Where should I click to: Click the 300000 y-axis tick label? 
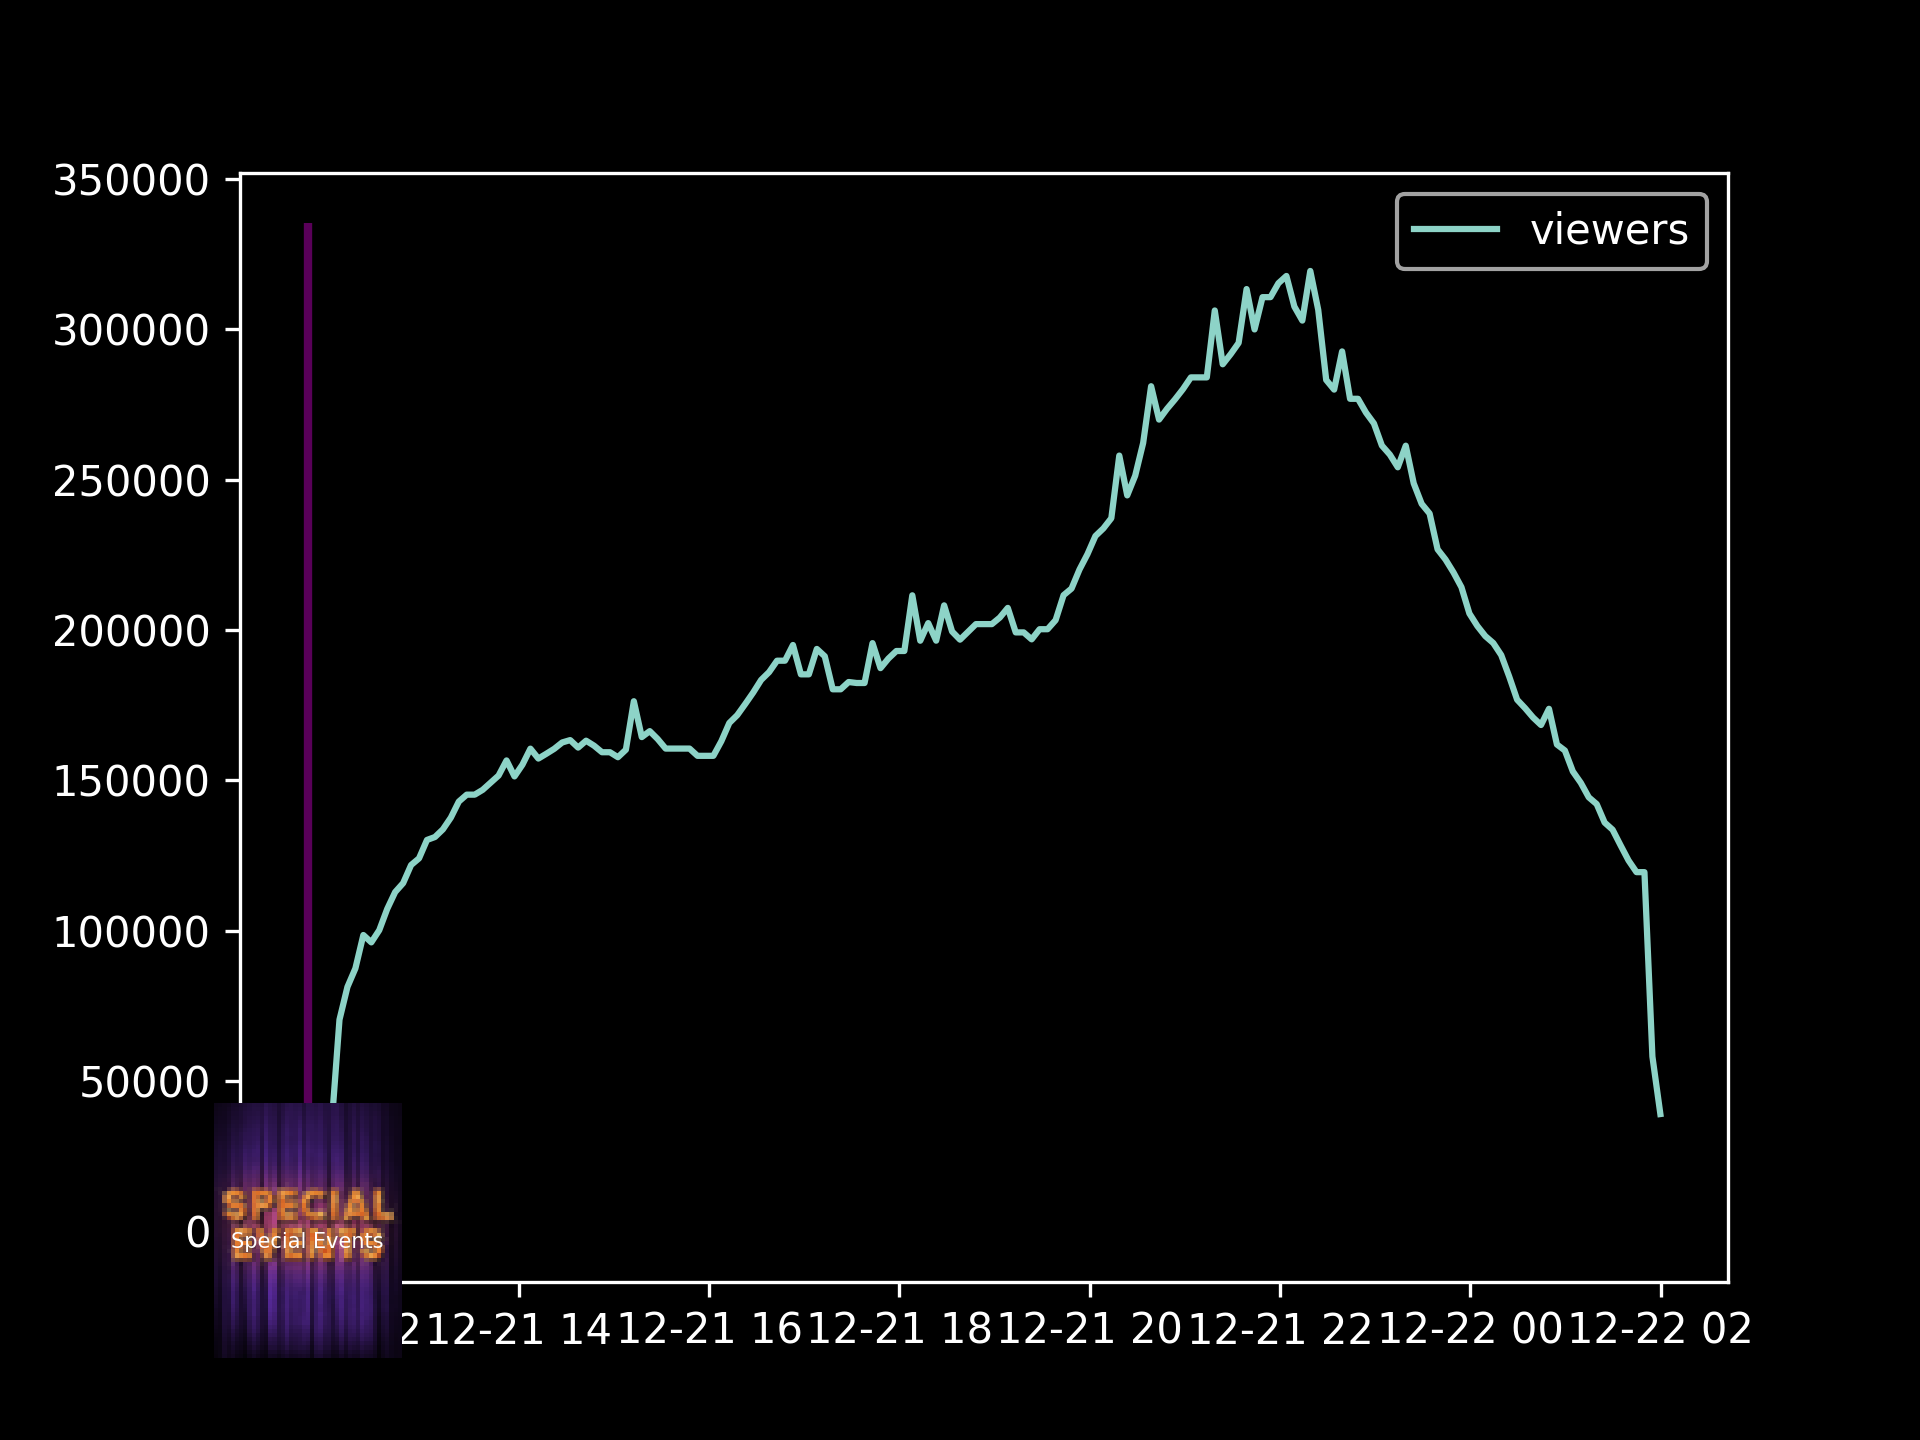tap(131, 330)
